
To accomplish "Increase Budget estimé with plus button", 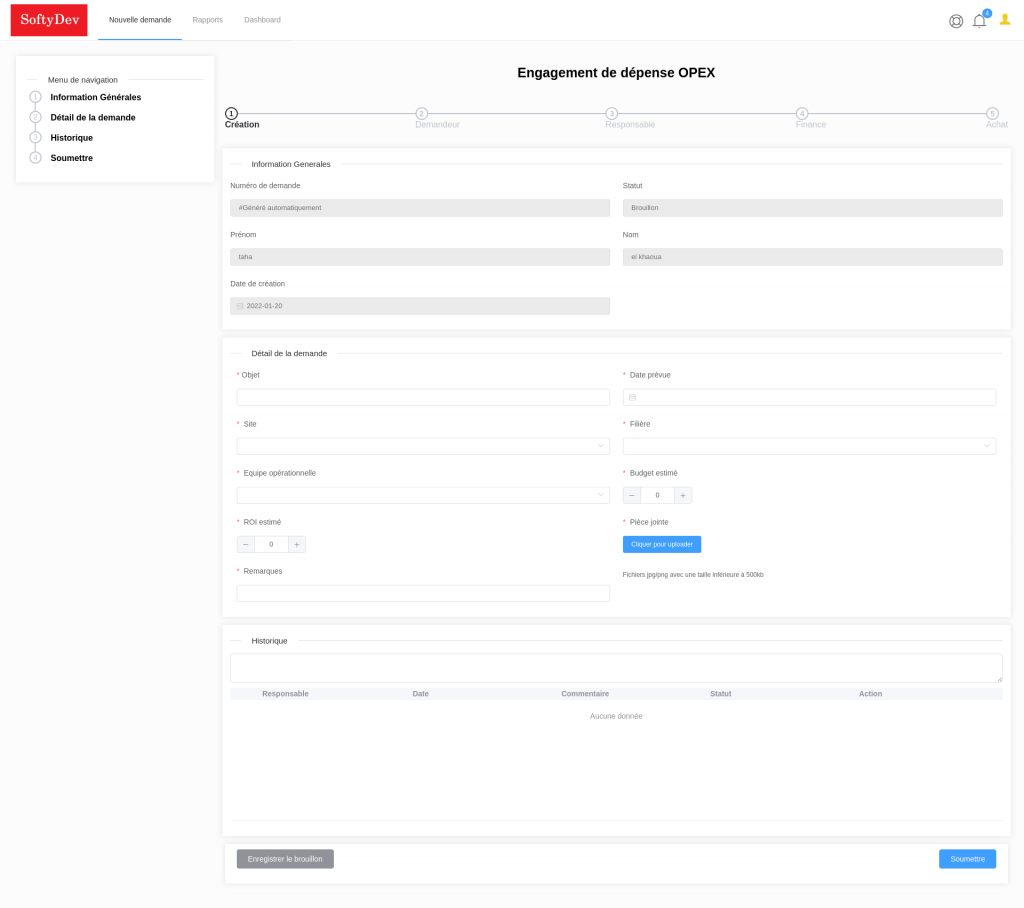I will [683, 495].
